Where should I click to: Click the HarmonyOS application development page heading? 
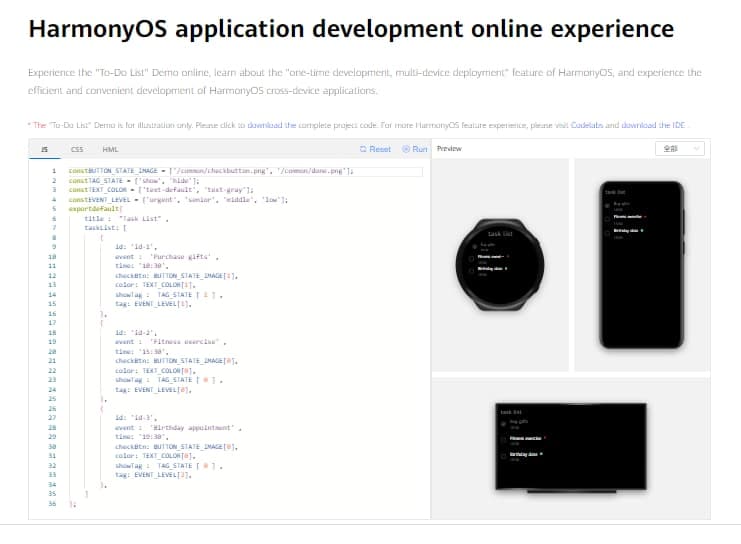(x=351, y=29)
